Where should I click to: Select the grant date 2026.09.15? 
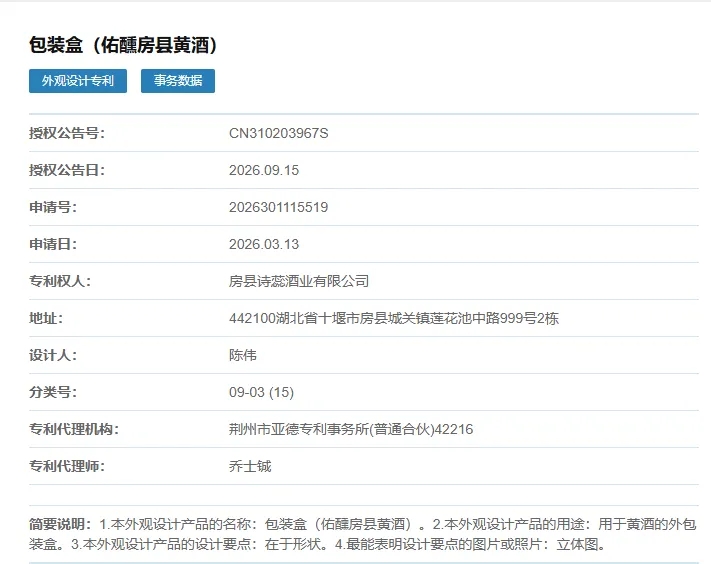click(264, 170)
